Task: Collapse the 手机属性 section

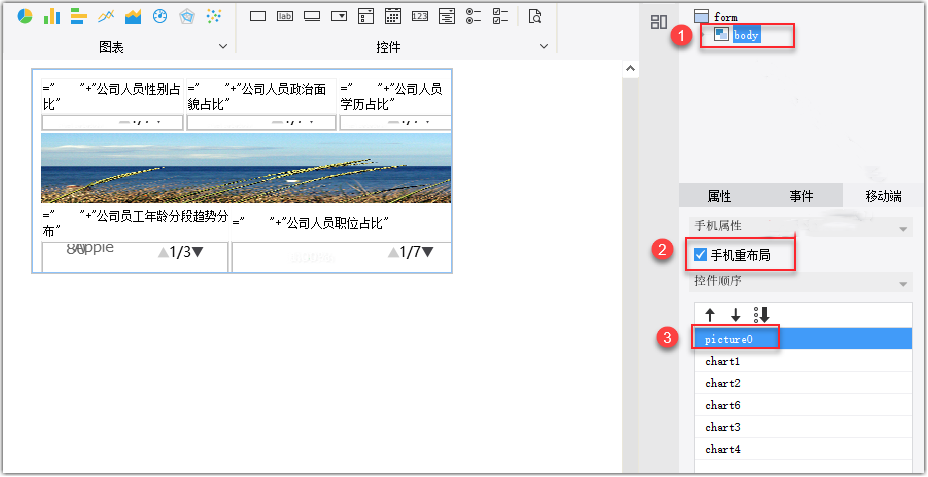Action: [904, 229]
